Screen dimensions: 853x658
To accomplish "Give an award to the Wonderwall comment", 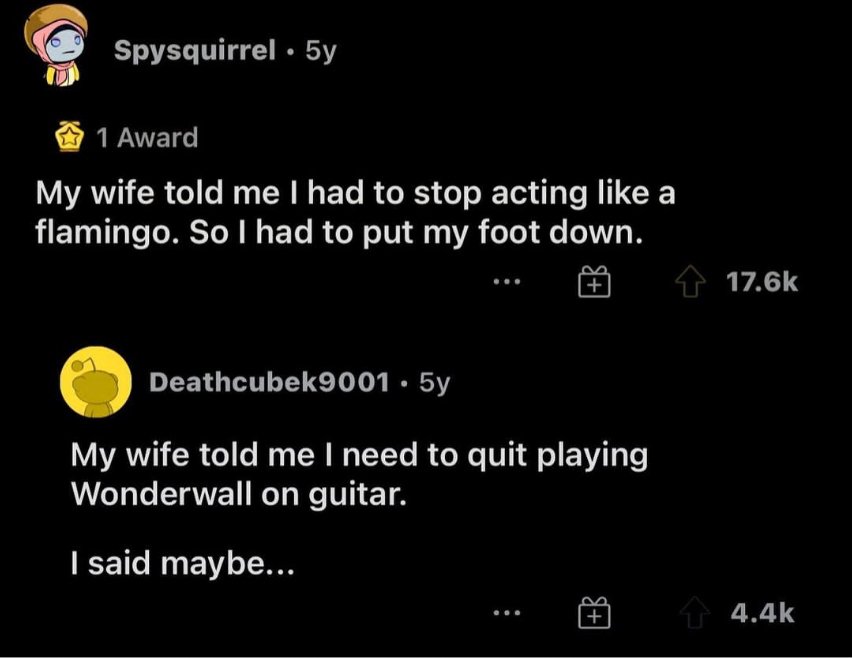I will pyautogui.click(x=594, y=613).
